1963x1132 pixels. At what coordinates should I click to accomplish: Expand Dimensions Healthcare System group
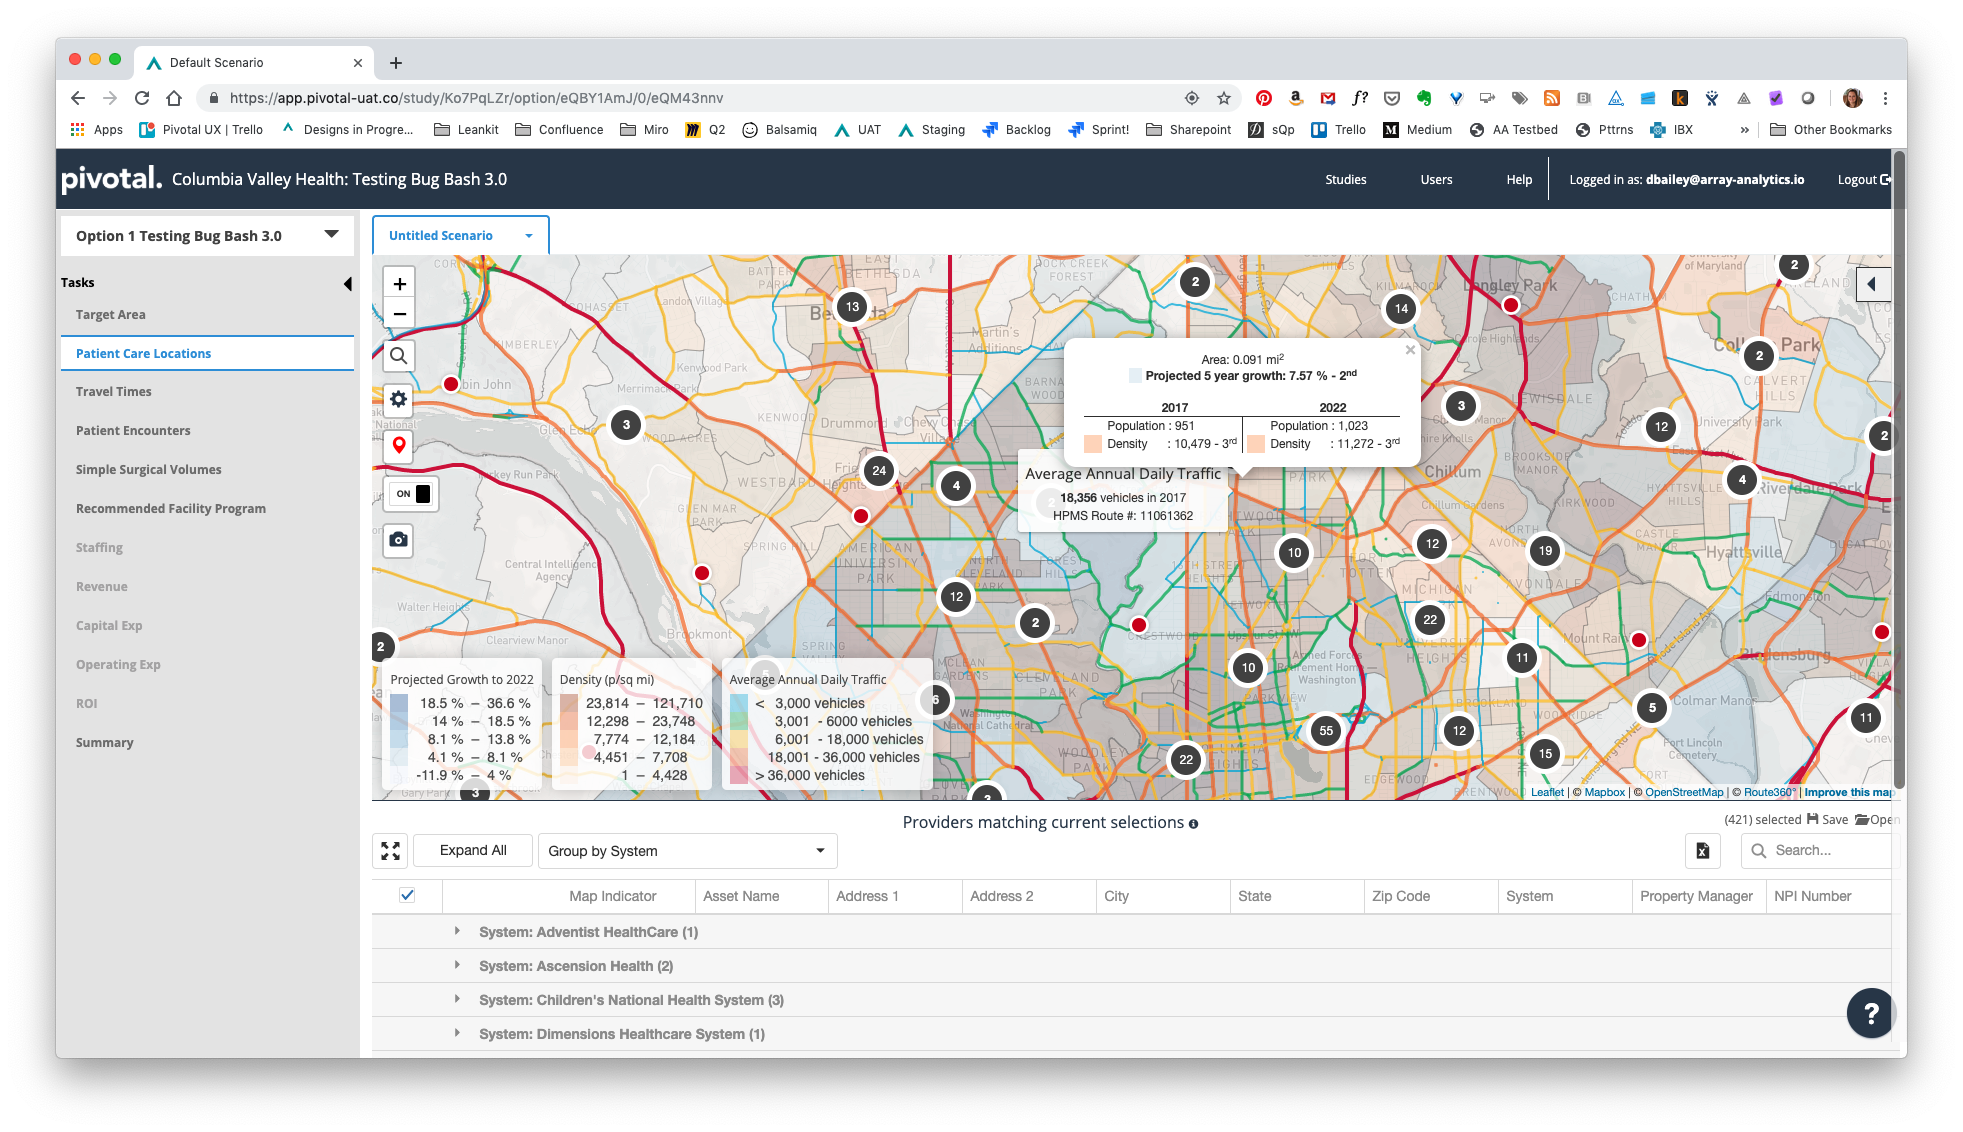457,1033
